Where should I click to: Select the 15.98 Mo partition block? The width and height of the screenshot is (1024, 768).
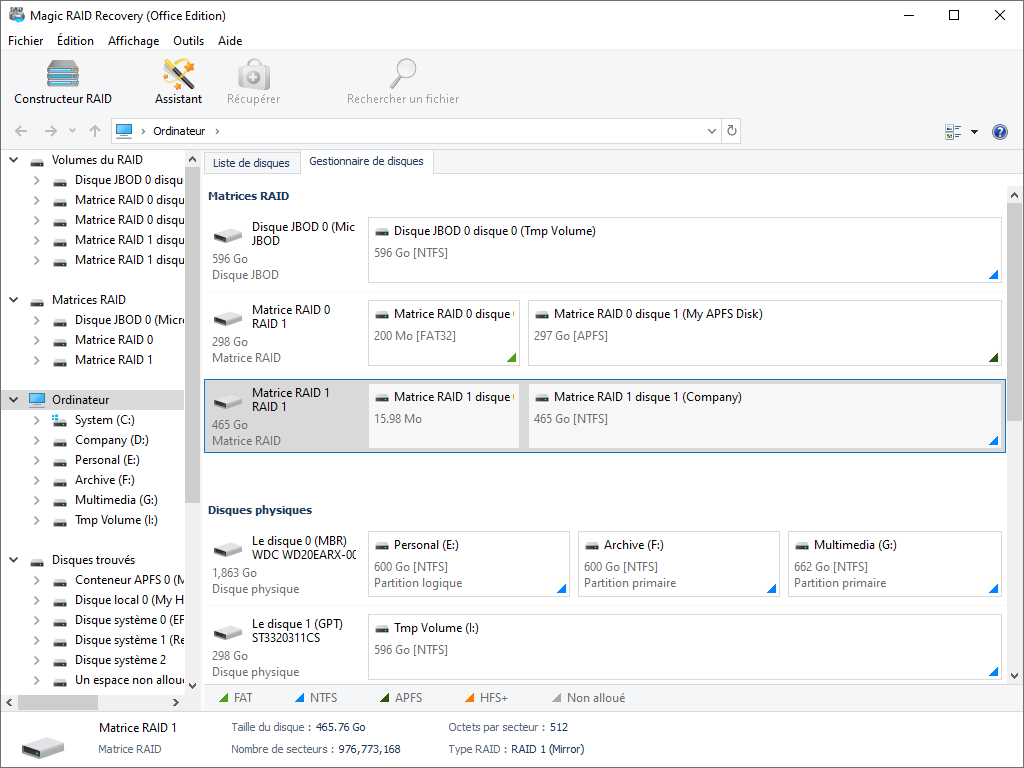(x=443, y=415)
